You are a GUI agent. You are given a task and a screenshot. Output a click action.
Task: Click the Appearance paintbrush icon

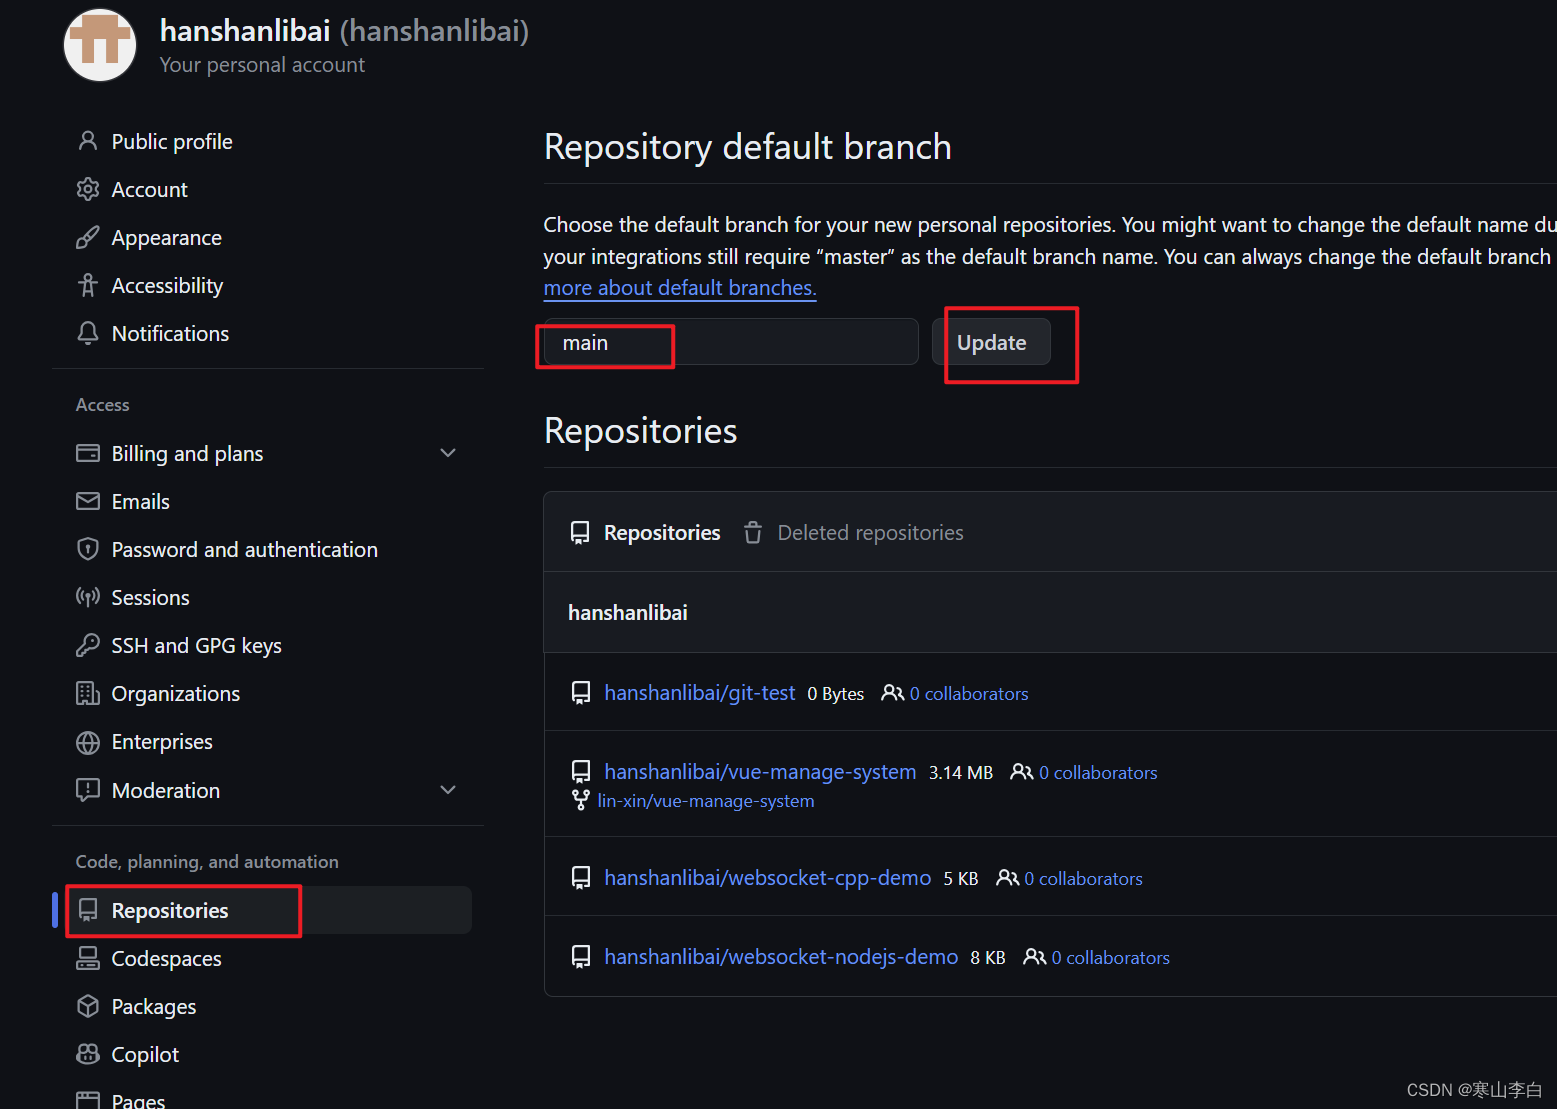point(88,237)
